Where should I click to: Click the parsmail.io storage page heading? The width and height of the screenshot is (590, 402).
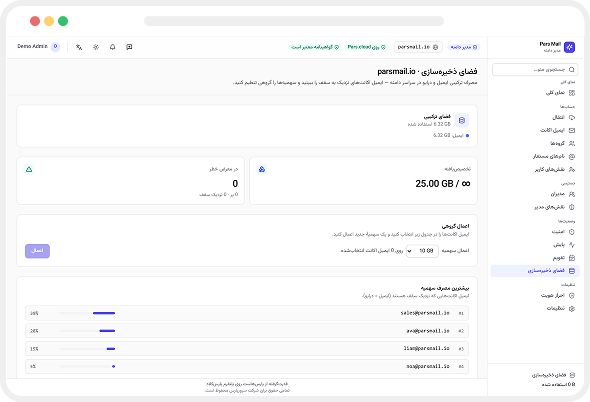point(427,71)
